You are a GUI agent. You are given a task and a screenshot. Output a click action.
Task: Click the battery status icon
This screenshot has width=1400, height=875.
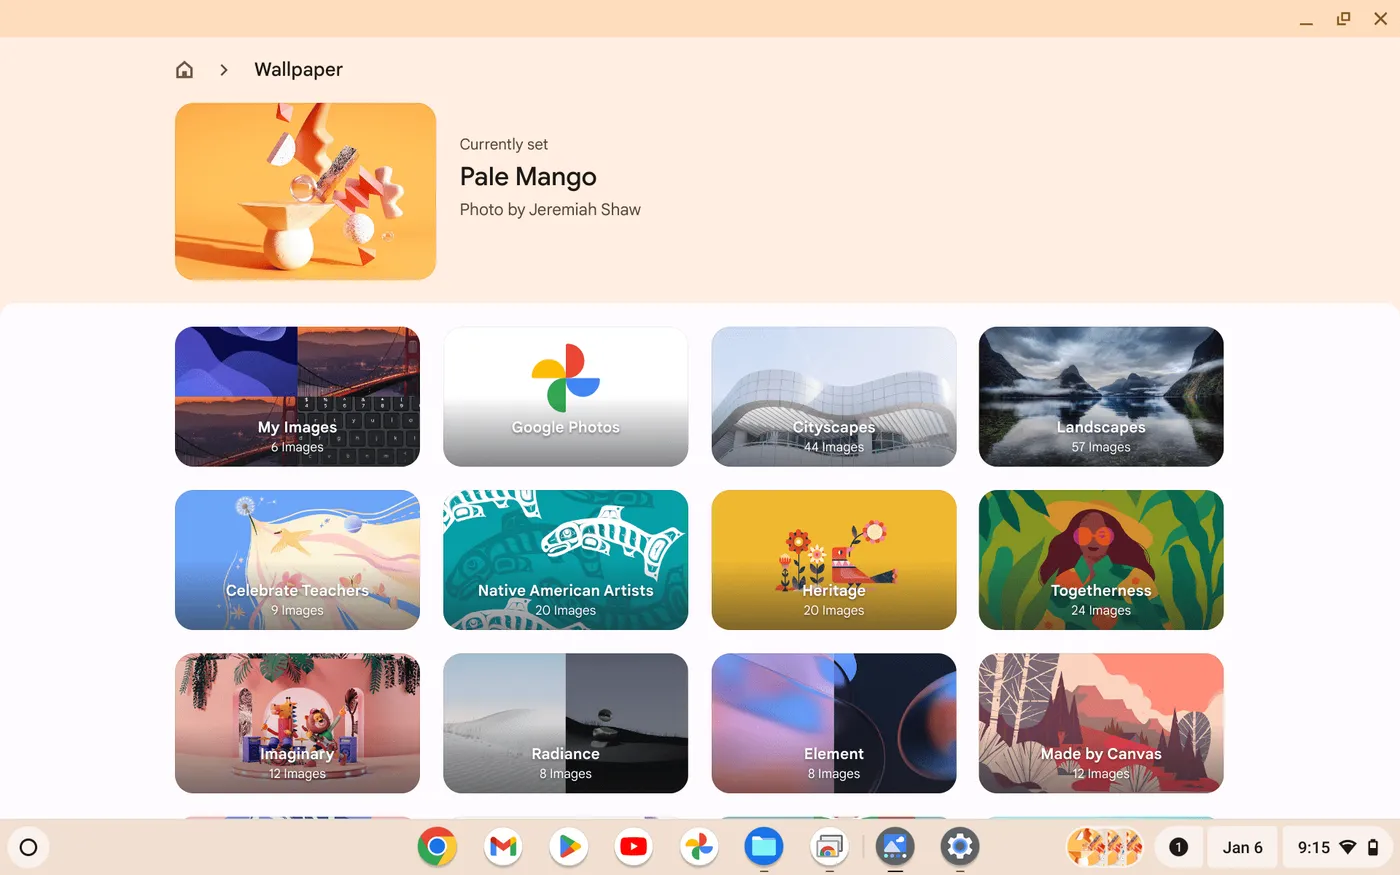coord(1373,847)
